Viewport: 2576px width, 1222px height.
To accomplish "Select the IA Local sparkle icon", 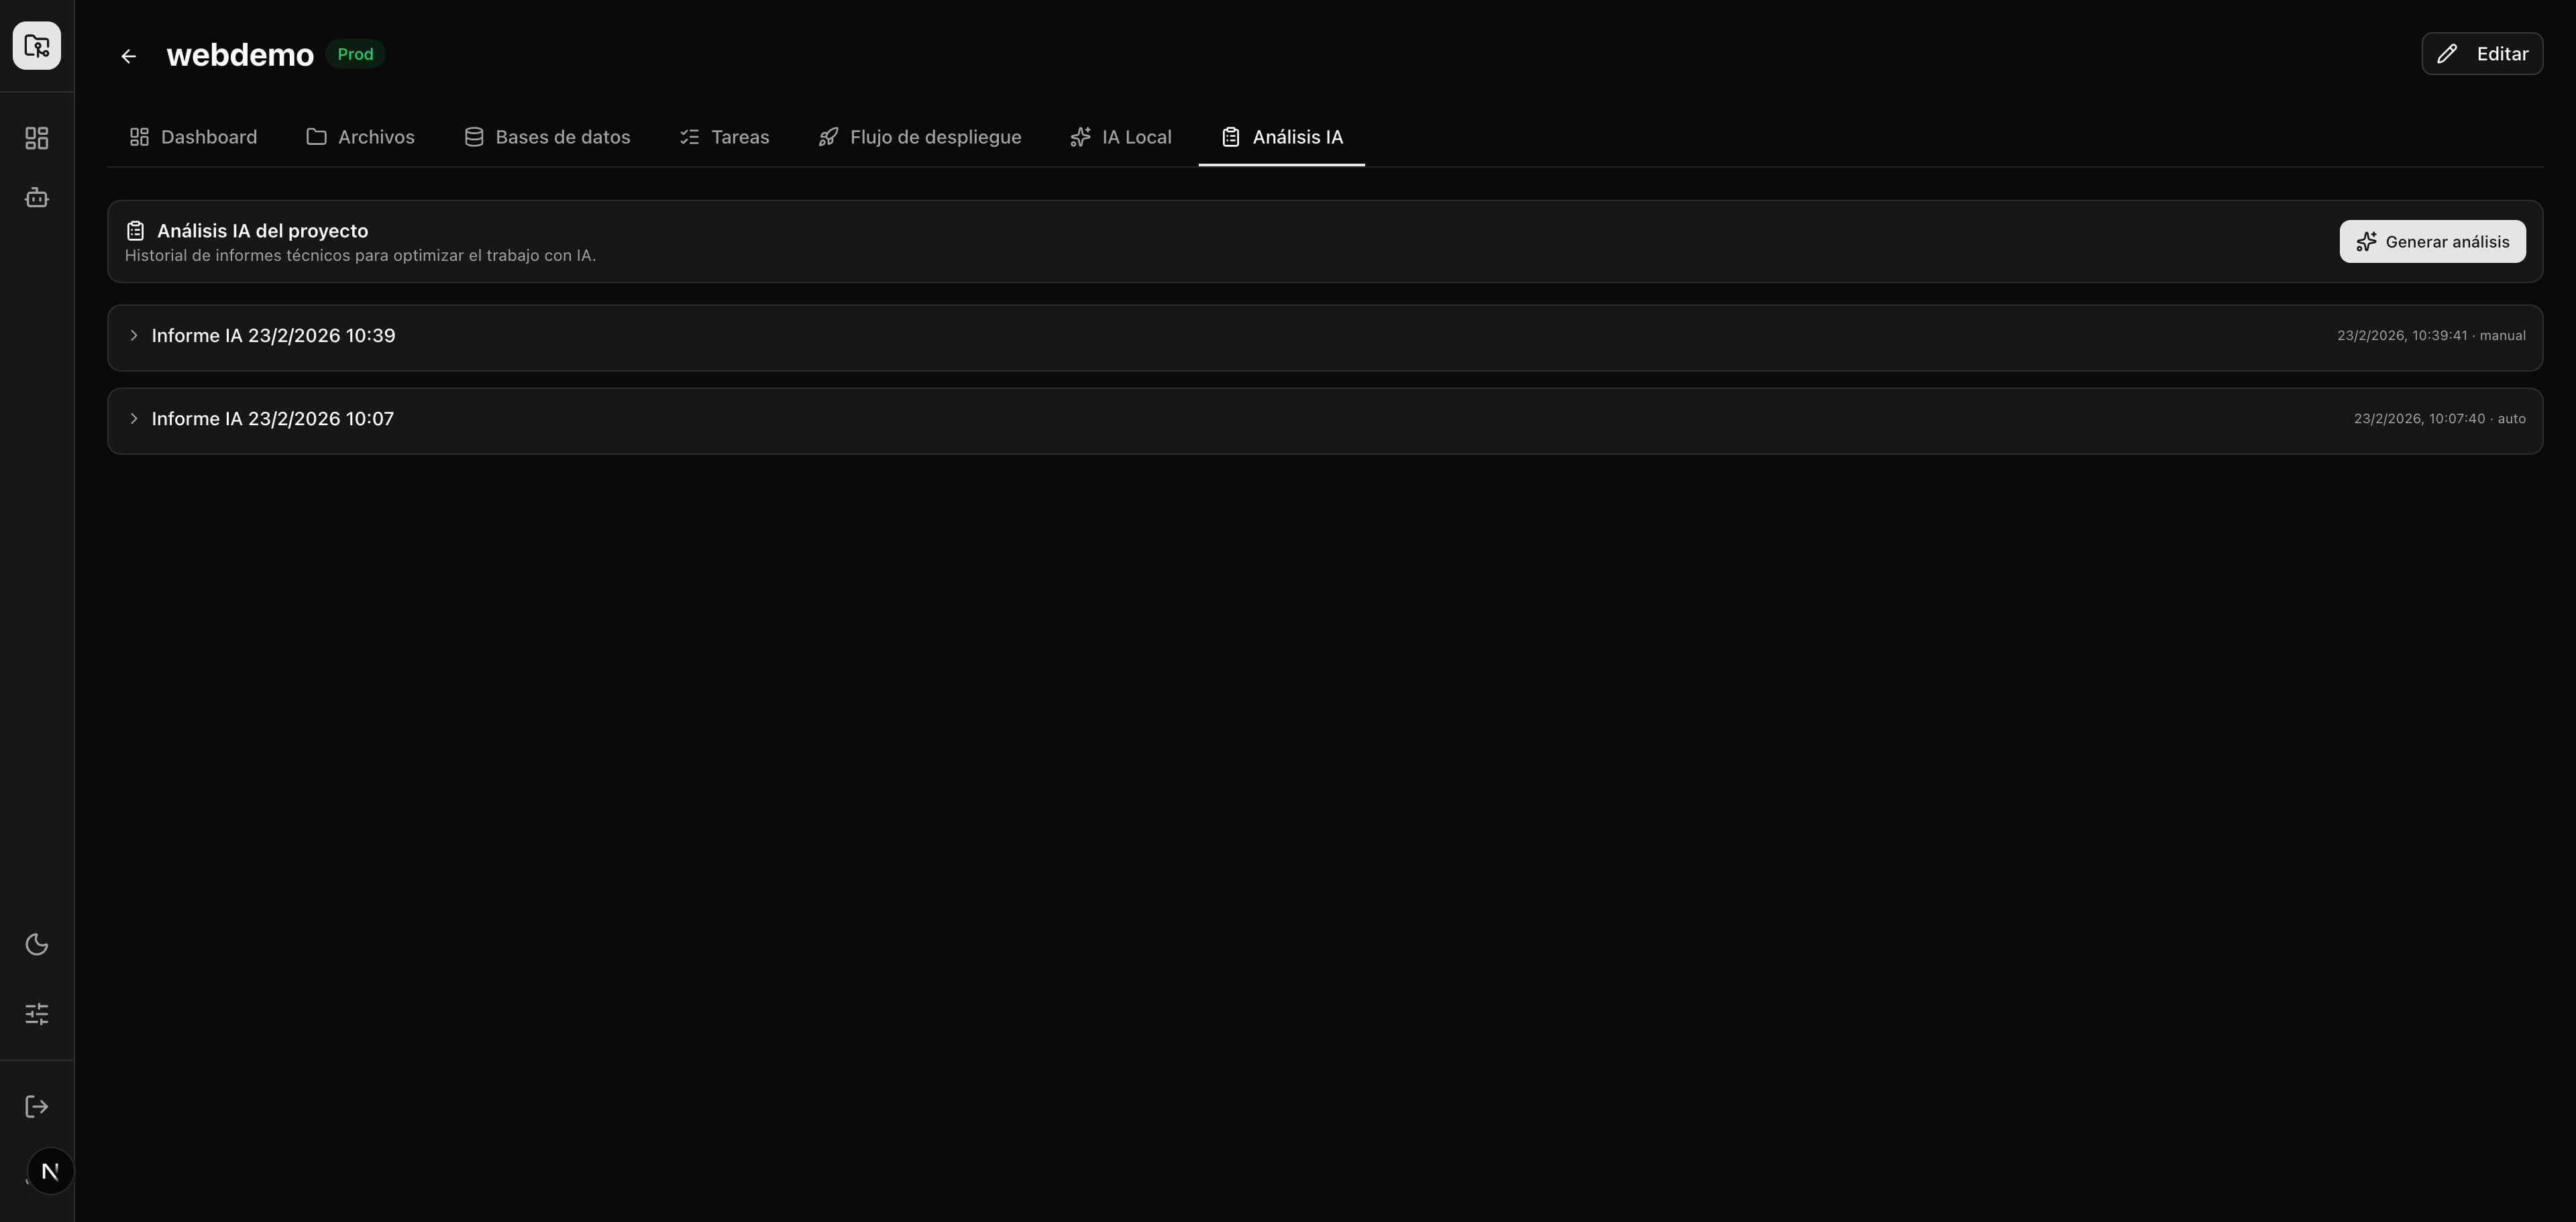I will (1080, 136).
